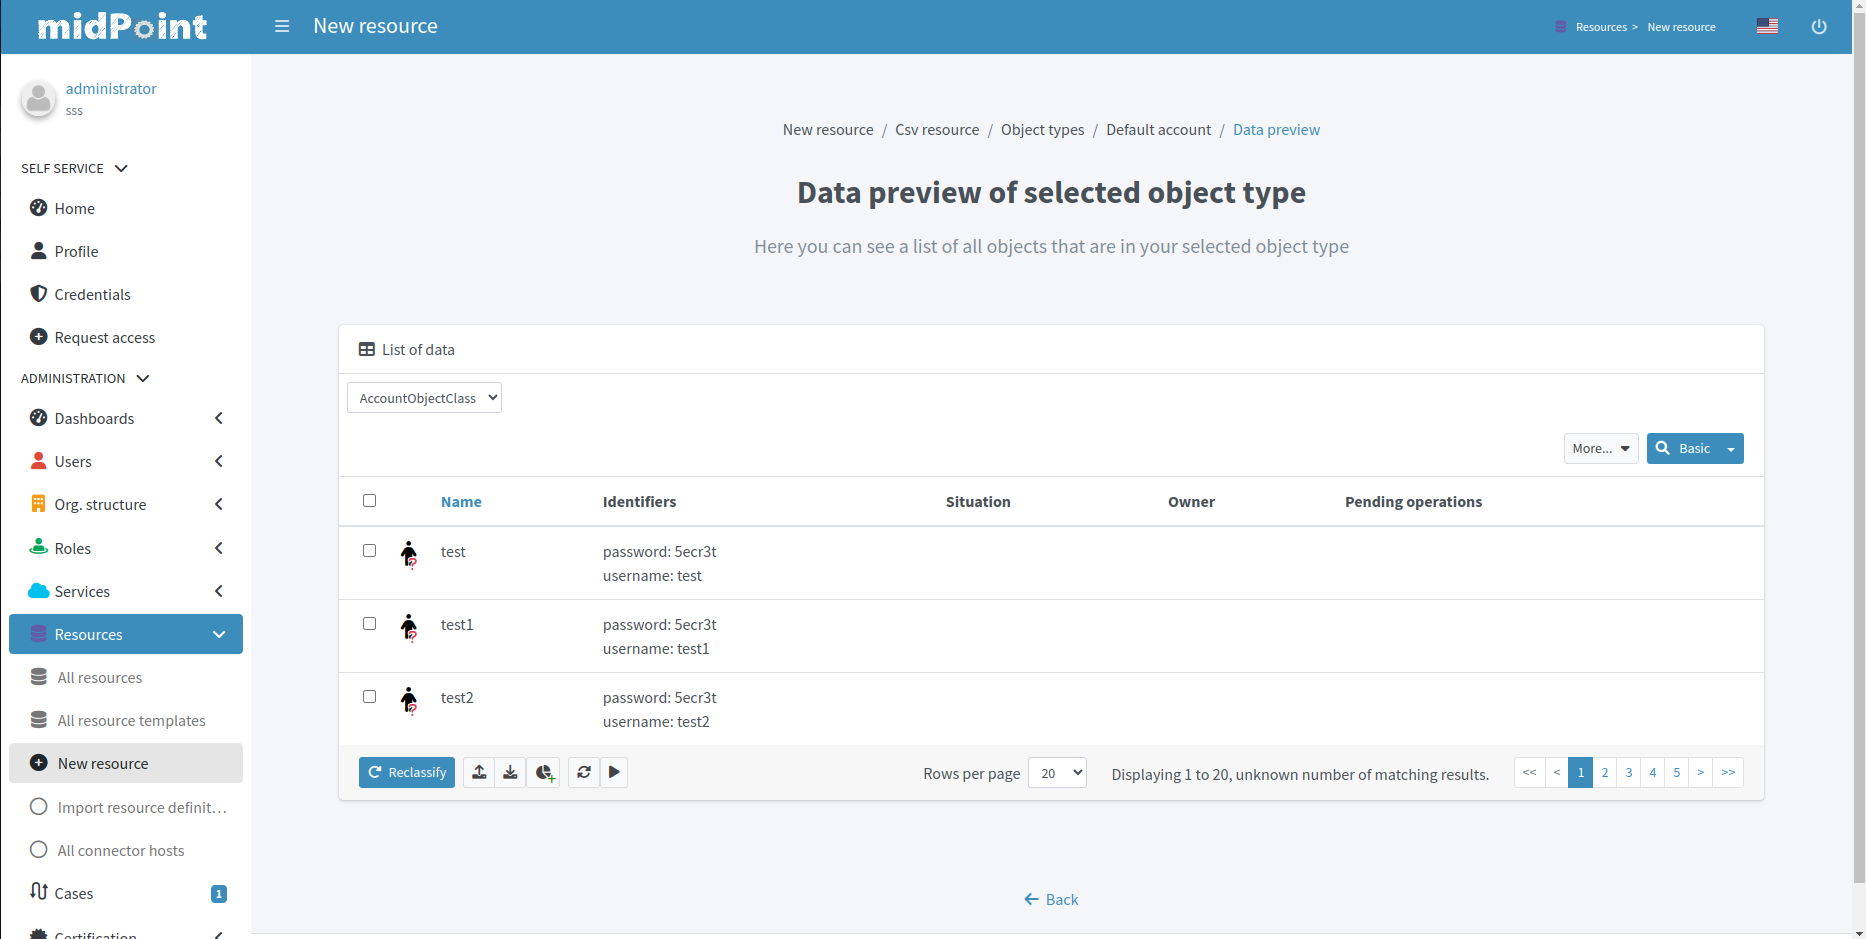Tick the select-all rows checkbox
Image resolution: width=1866 pixels, height=939 pixels.
click(x=369, y=500)
